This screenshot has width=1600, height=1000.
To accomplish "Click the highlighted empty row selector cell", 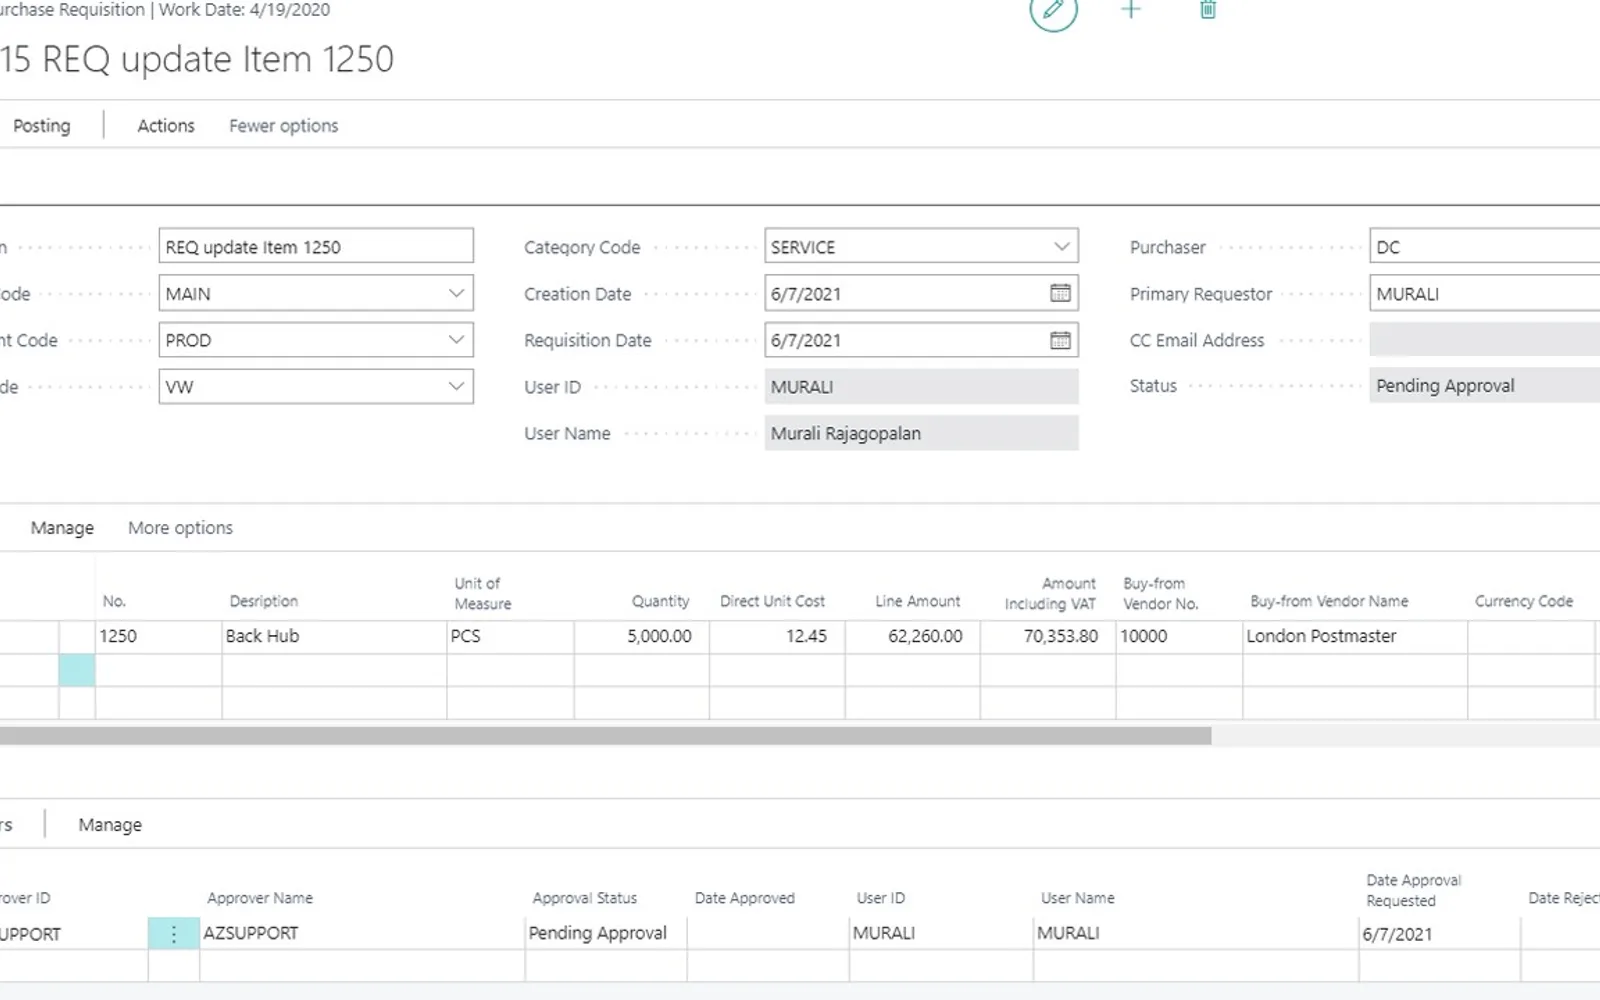I will (77, 670).
